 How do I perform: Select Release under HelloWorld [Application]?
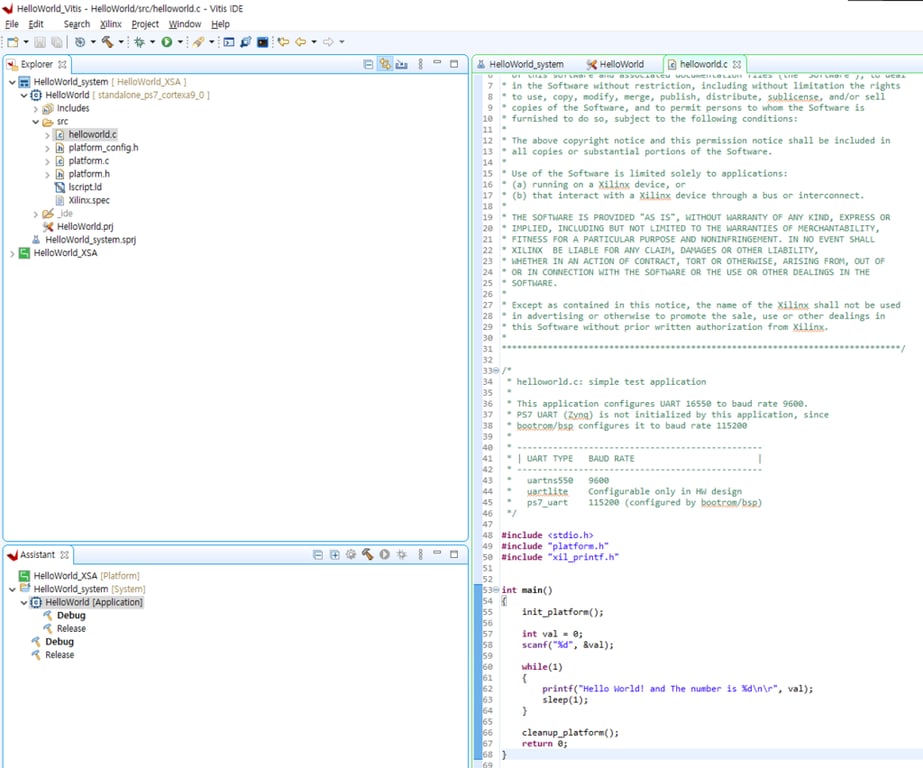click(x=71, y=629)
